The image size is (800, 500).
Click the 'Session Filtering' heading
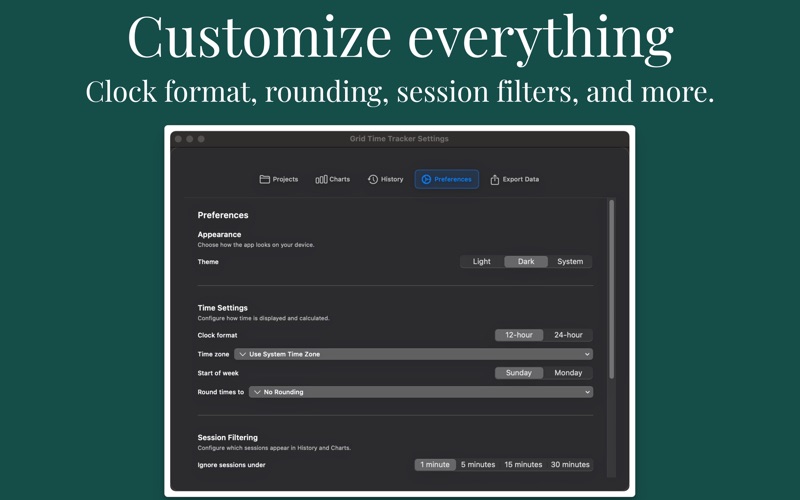228,437
